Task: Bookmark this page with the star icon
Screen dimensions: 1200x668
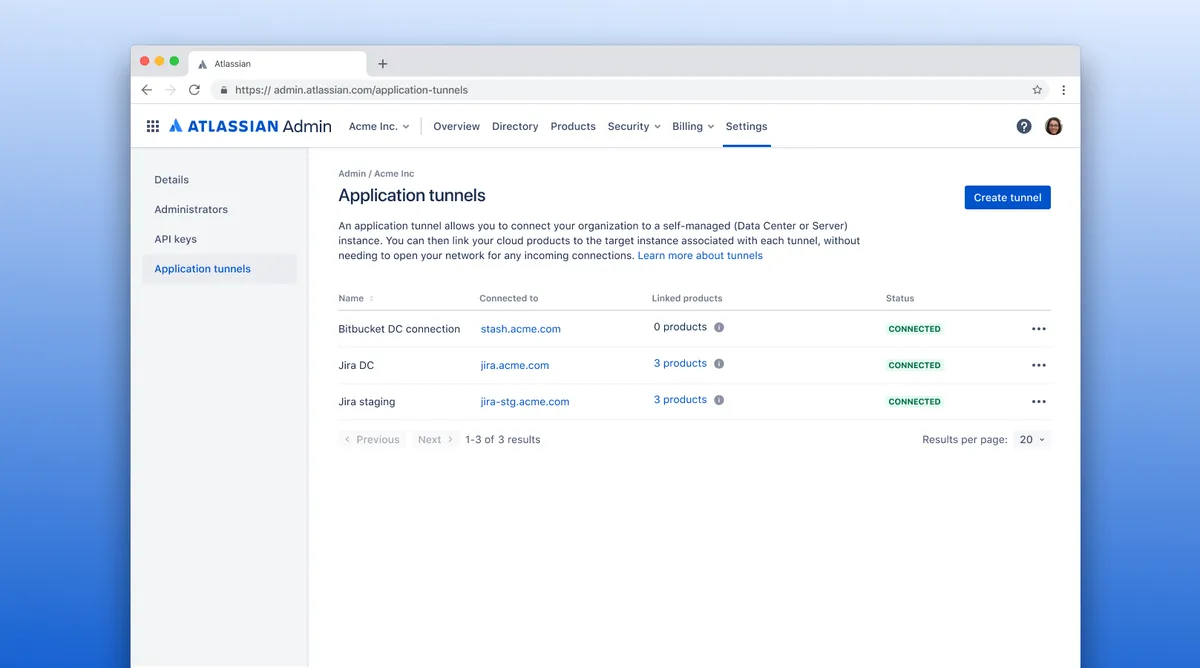Action: (1037, 90)
